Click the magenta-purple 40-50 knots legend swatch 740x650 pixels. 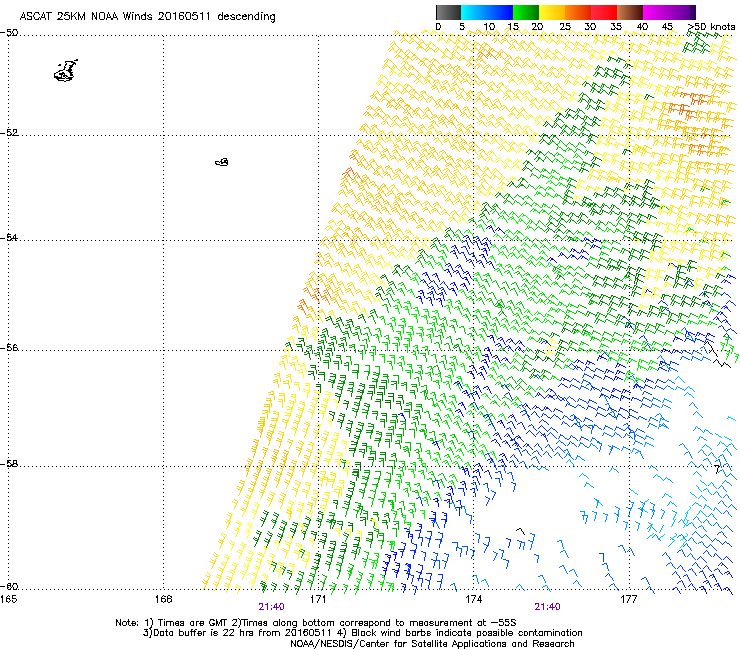tap(669, 12)
